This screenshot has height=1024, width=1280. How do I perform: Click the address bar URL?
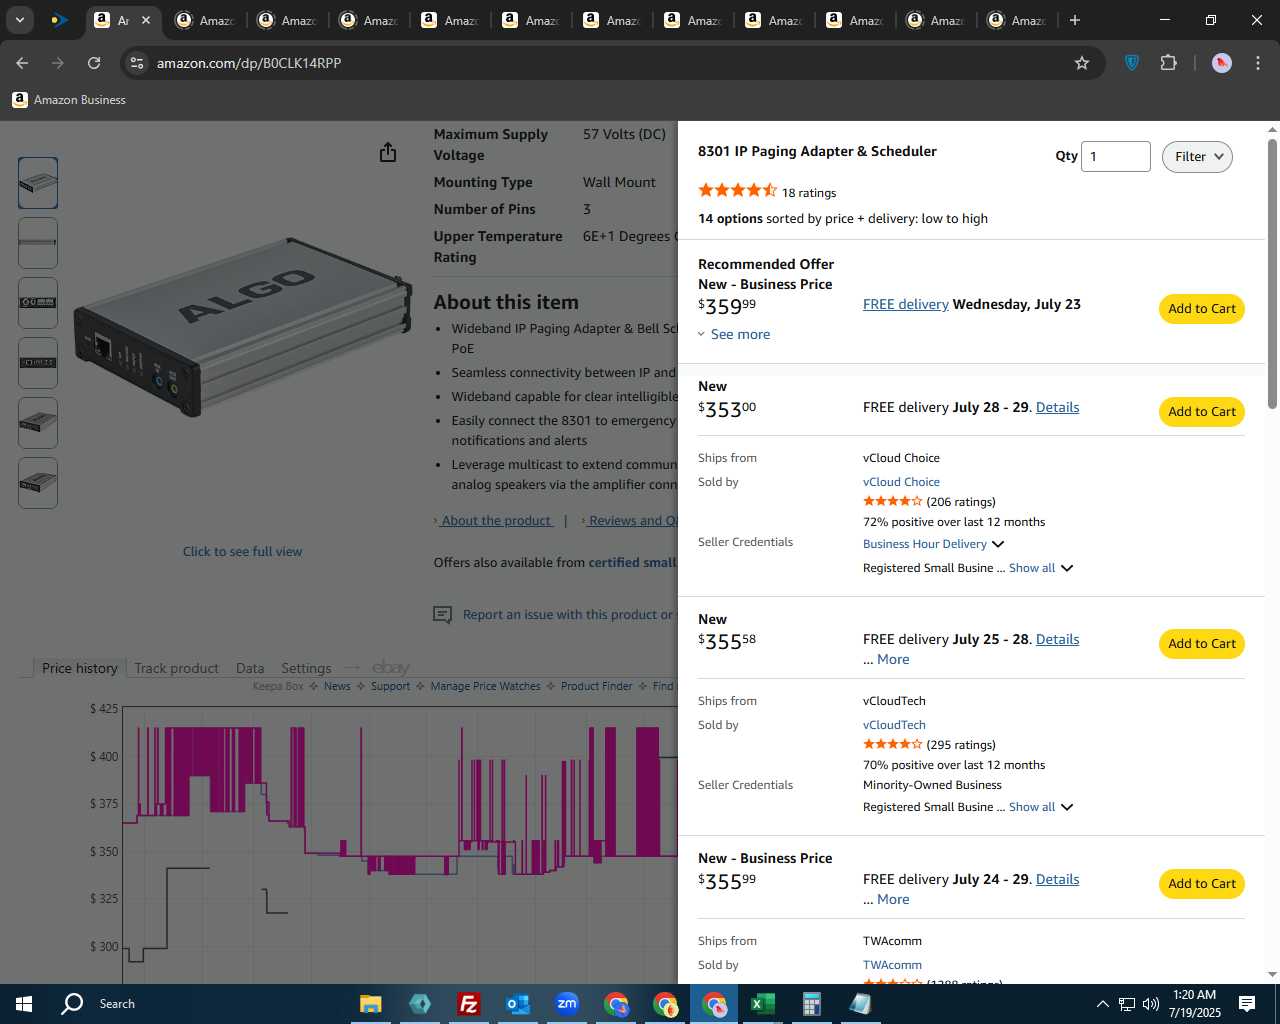click(x=249, y=63)
